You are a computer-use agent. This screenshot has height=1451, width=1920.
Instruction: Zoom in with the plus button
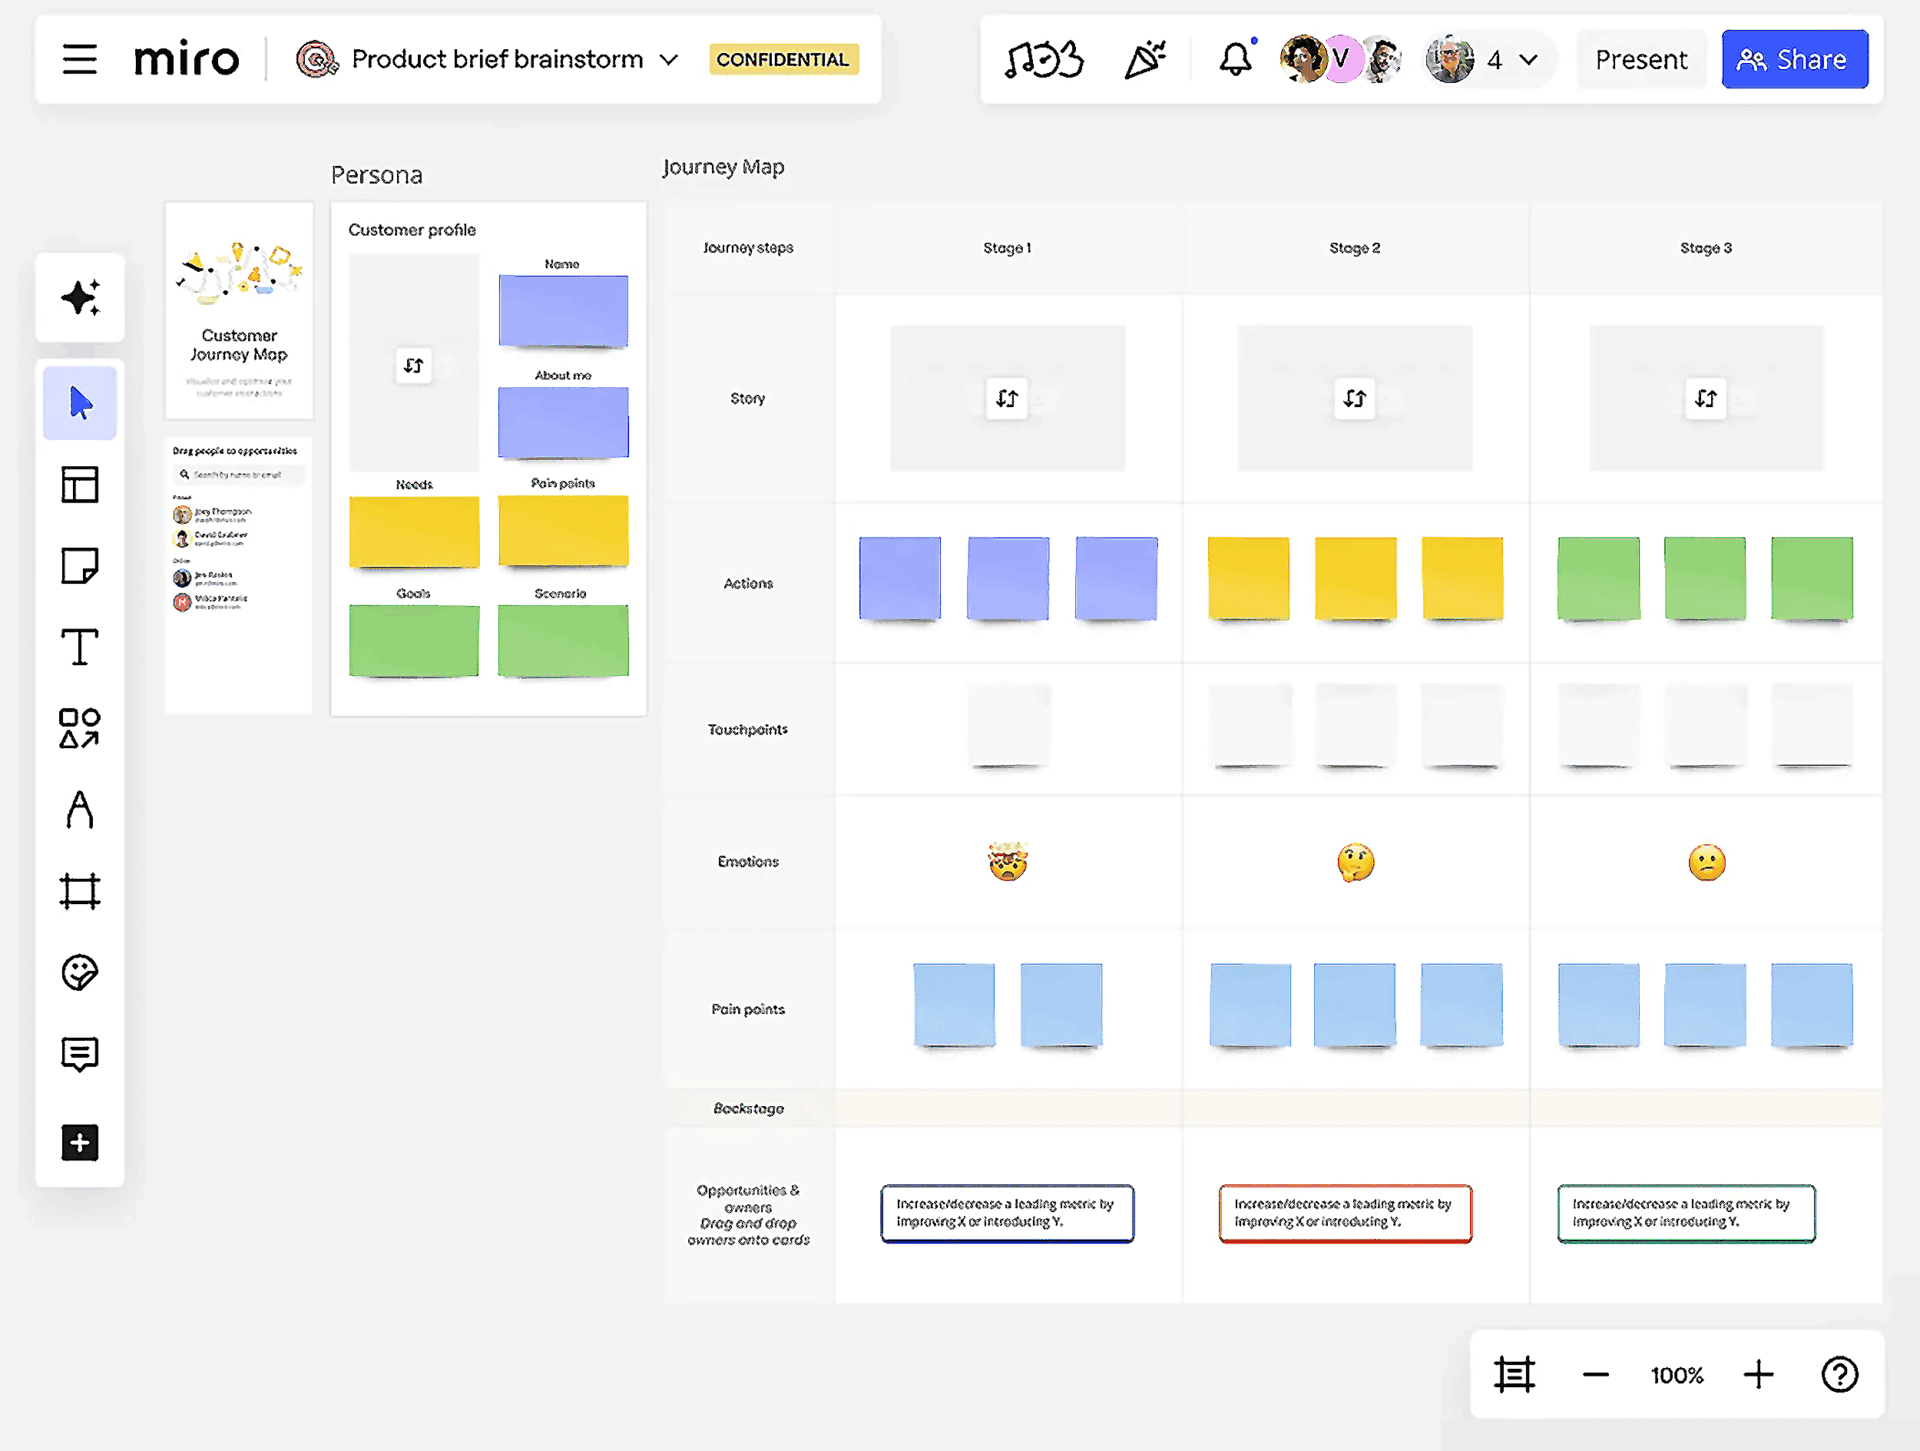click(1758, 1374)
